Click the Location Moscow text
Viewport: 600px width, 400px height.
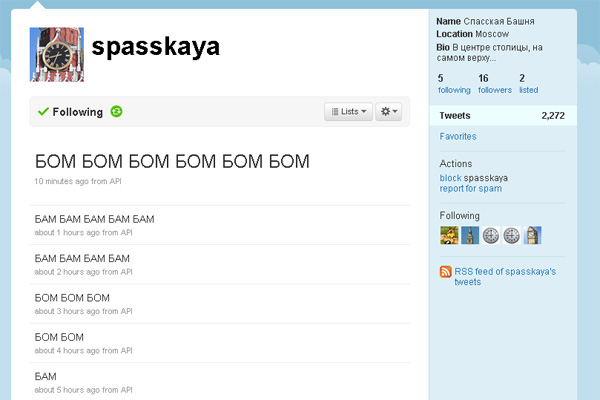[x=473, y=34]
